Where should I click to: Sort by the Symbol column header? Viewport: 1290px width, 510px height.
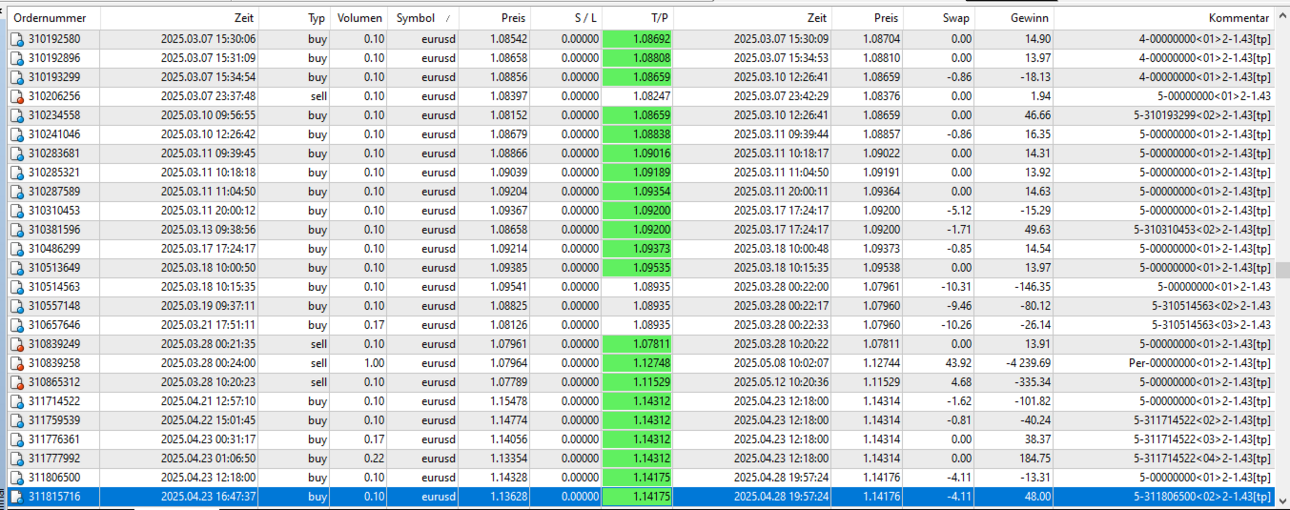pyautogui.click(x=423, y=18)
